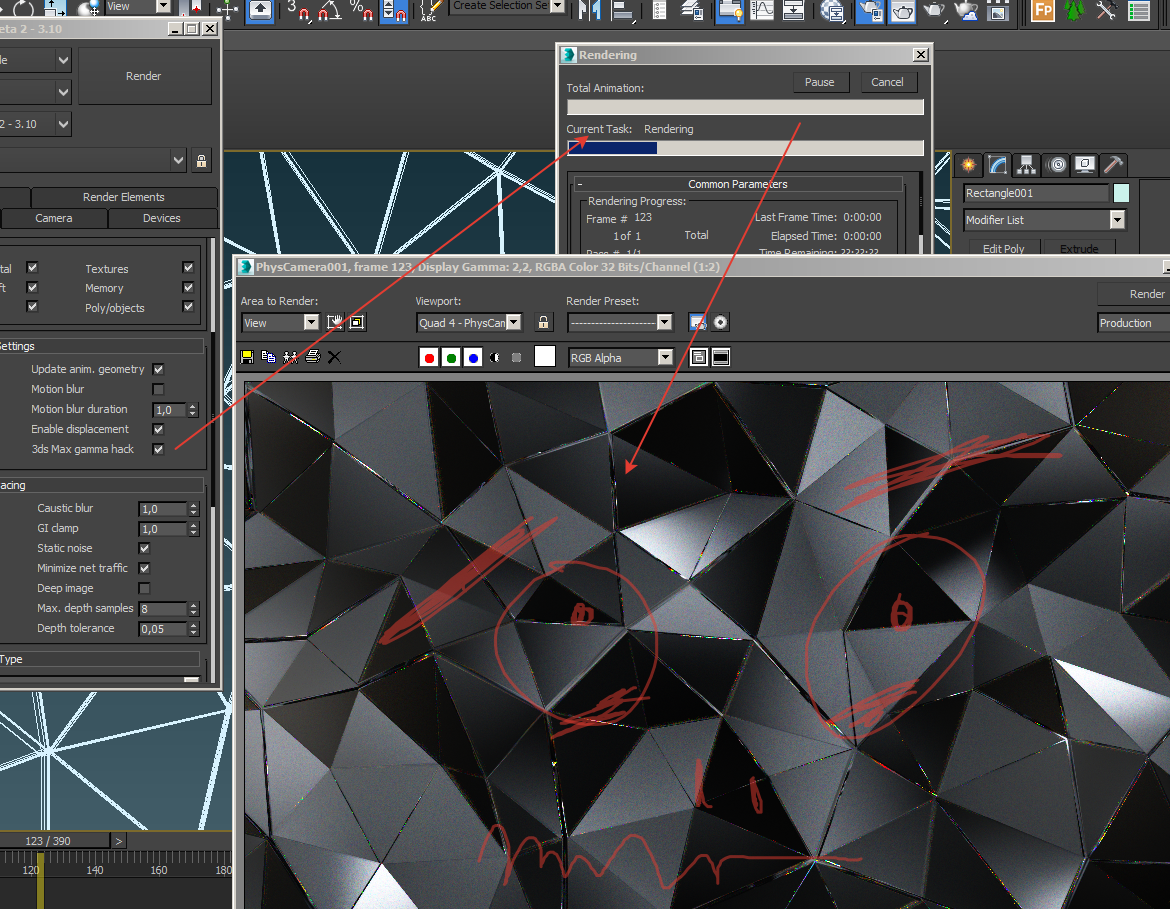This screenshot has width=1170, height=909.
Task: Enable the Motion blur checkbox
Action: tap(158, 389)
